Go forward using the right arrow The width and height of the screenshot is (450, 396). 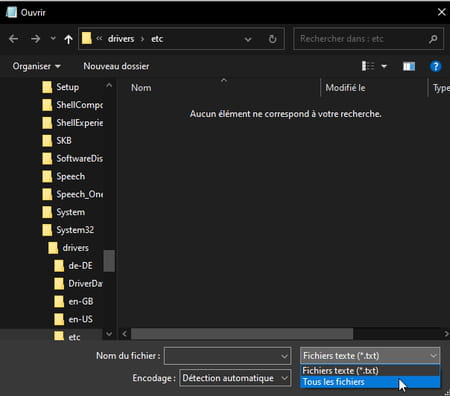(x=35, y=39)
